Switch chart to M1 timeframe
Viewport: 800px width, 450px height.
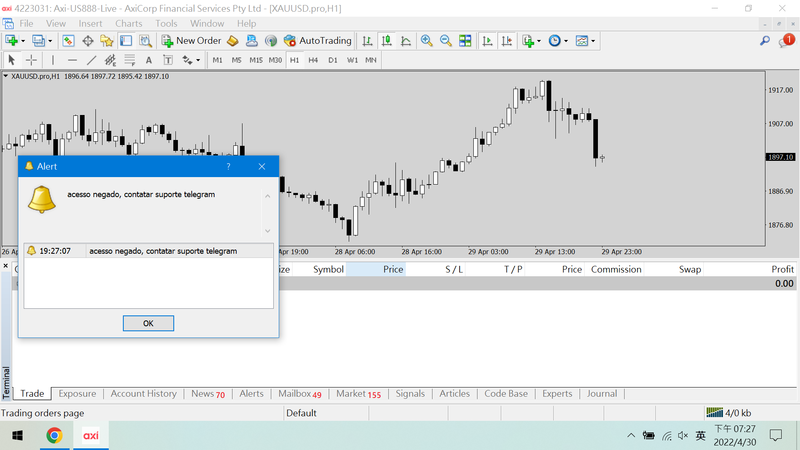pos(217,60)
